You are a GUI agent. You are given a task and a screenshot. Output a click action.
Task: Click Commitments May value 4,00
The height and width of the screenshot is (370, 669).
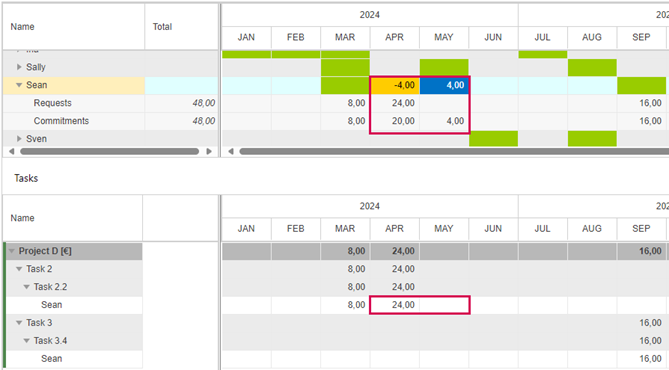[455, 121]
